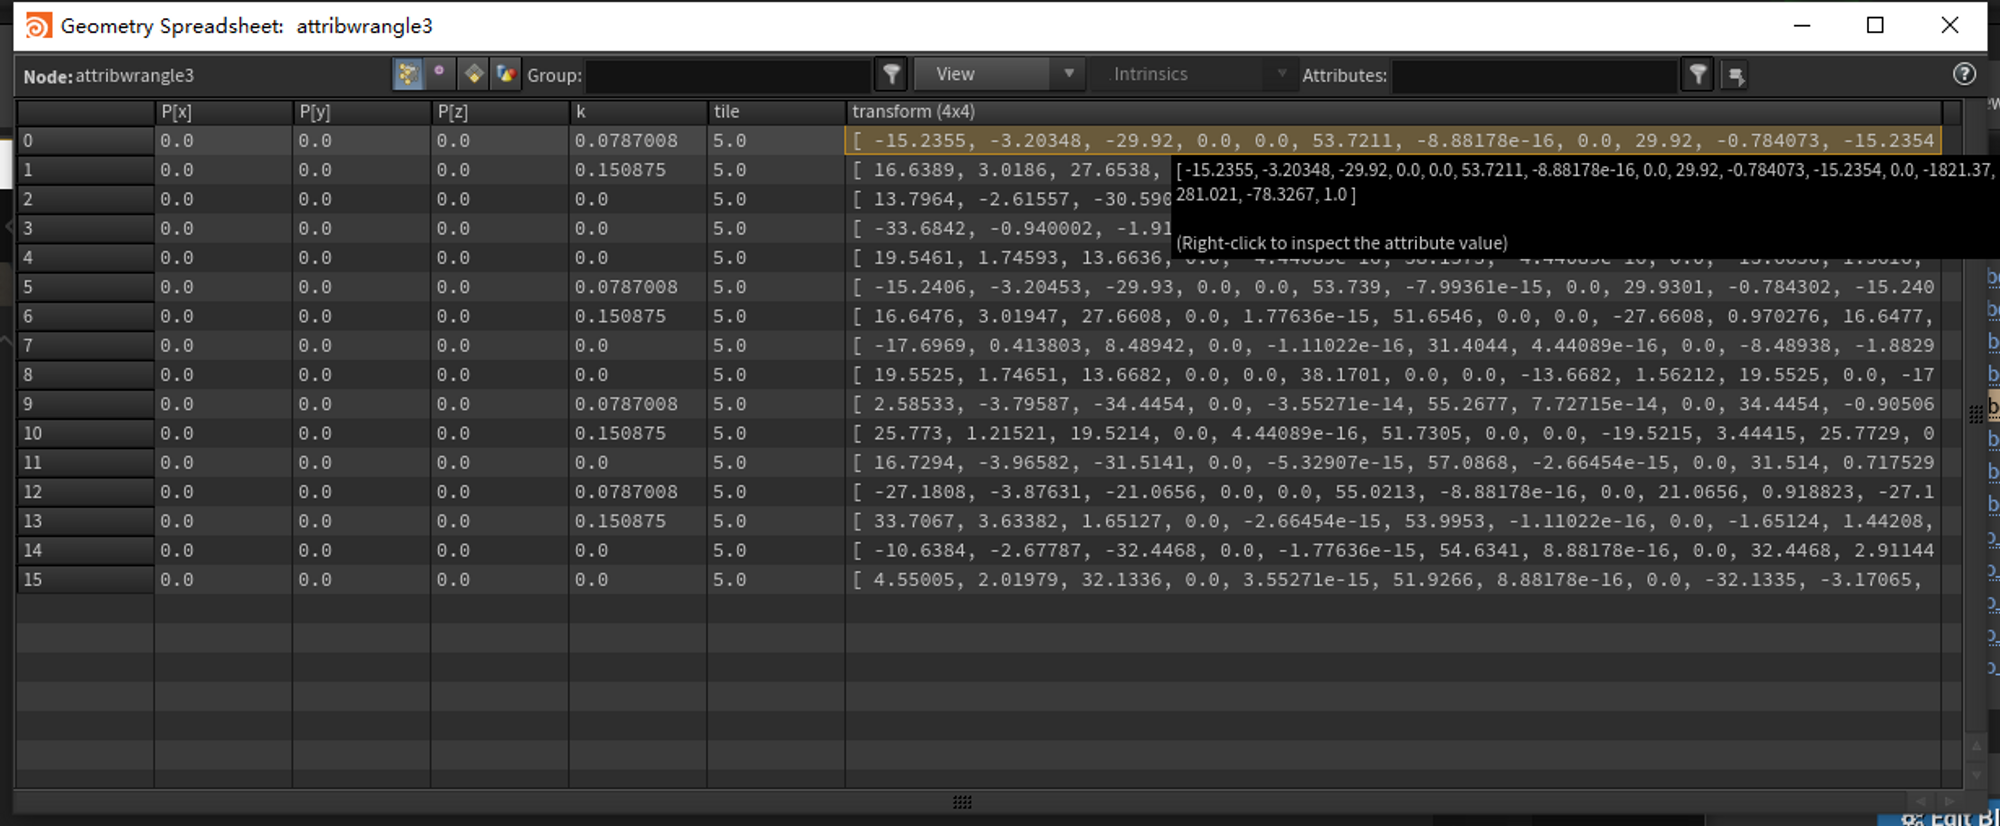Click transform cell of row 5
The width and height of the screenshot is (2000, 826).
point(1390,287)
